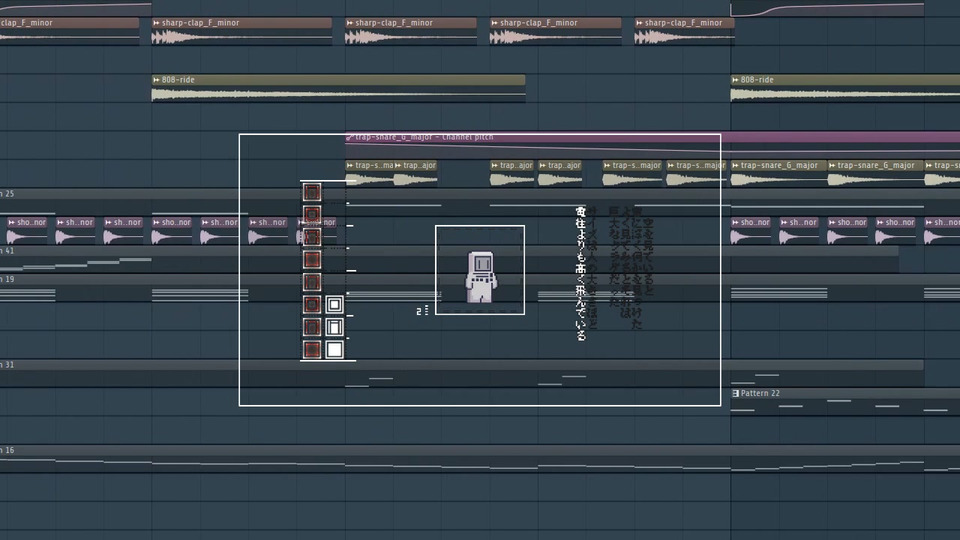Click the topmost red square in the column
960x540 pixels.
click(x=312, y=192)
